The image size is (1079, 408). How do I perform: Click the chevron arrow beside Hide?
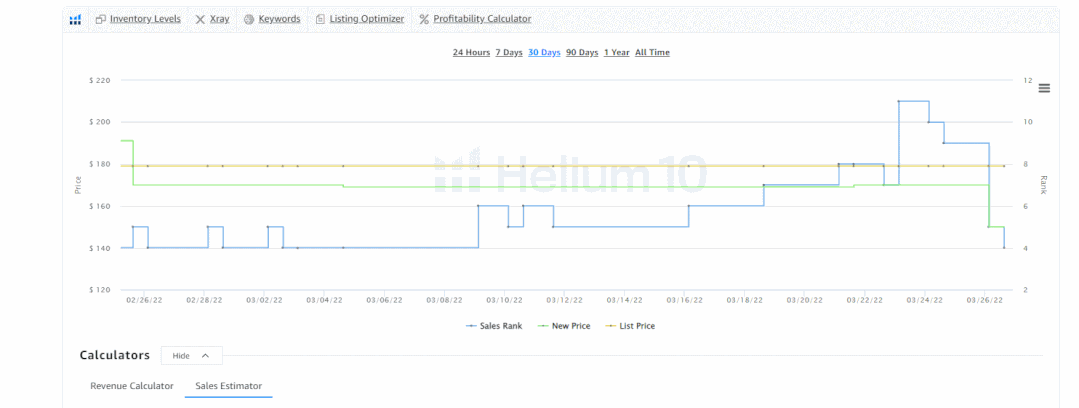pos(205,356)
